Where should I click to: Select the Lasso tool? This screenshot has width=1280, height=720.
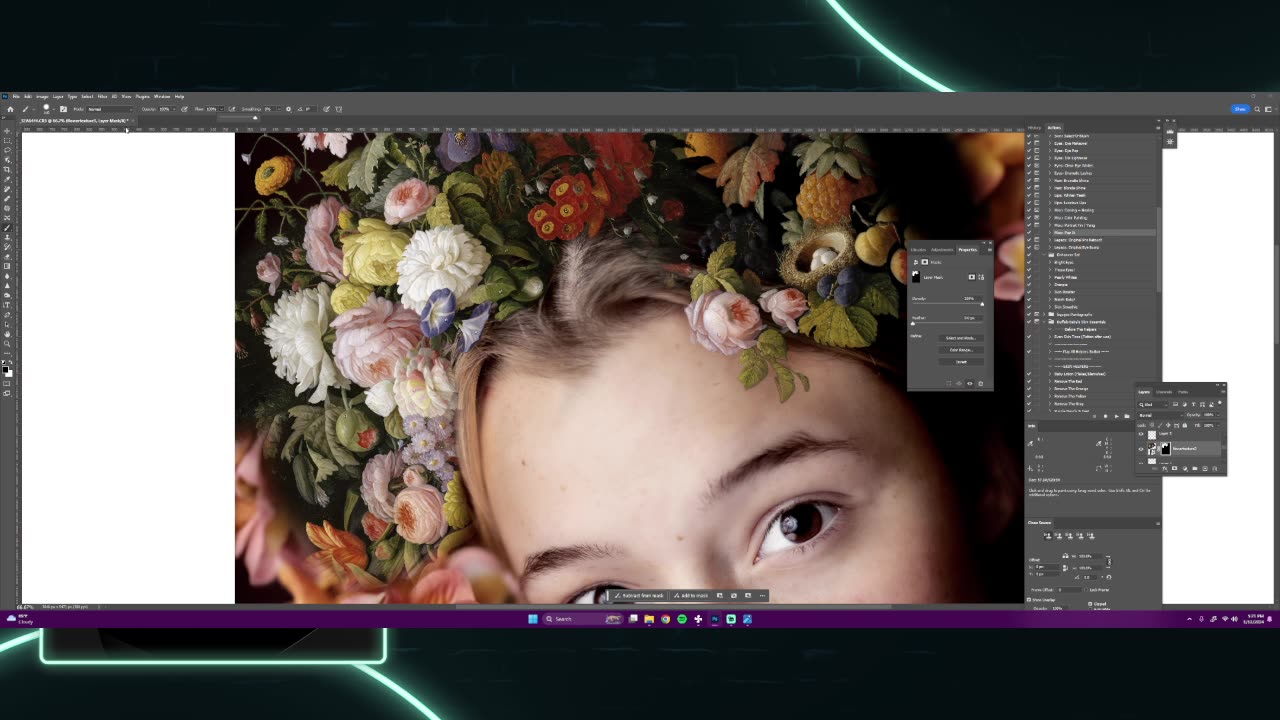[7, 150]
